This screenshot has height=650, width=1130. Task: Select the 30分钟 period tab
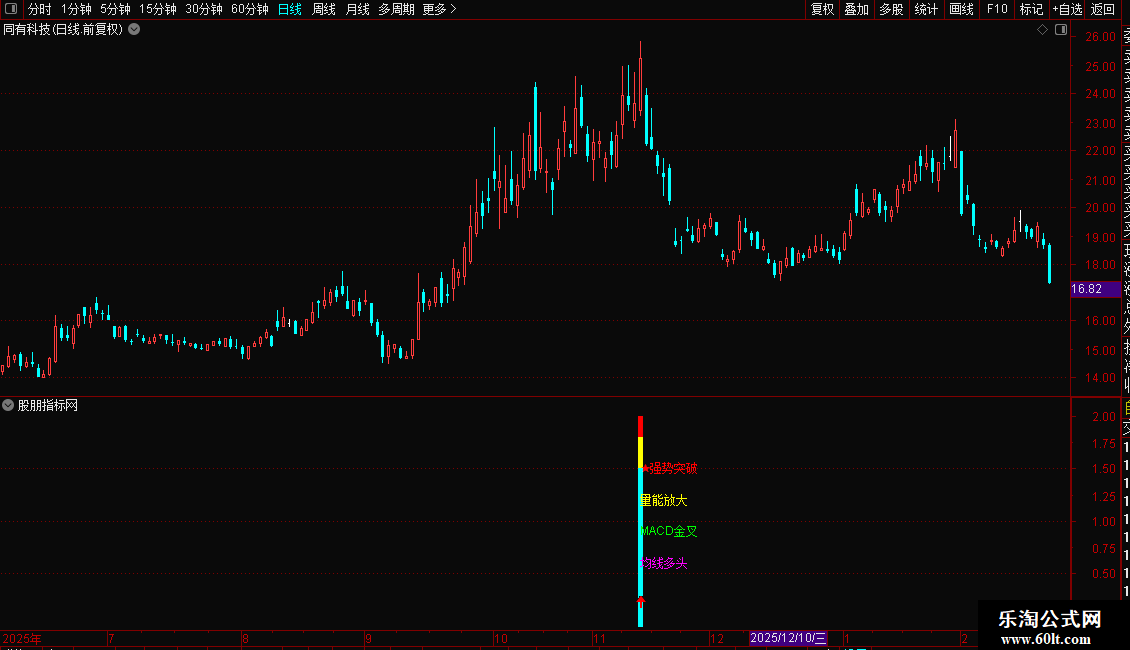(203, 9)
